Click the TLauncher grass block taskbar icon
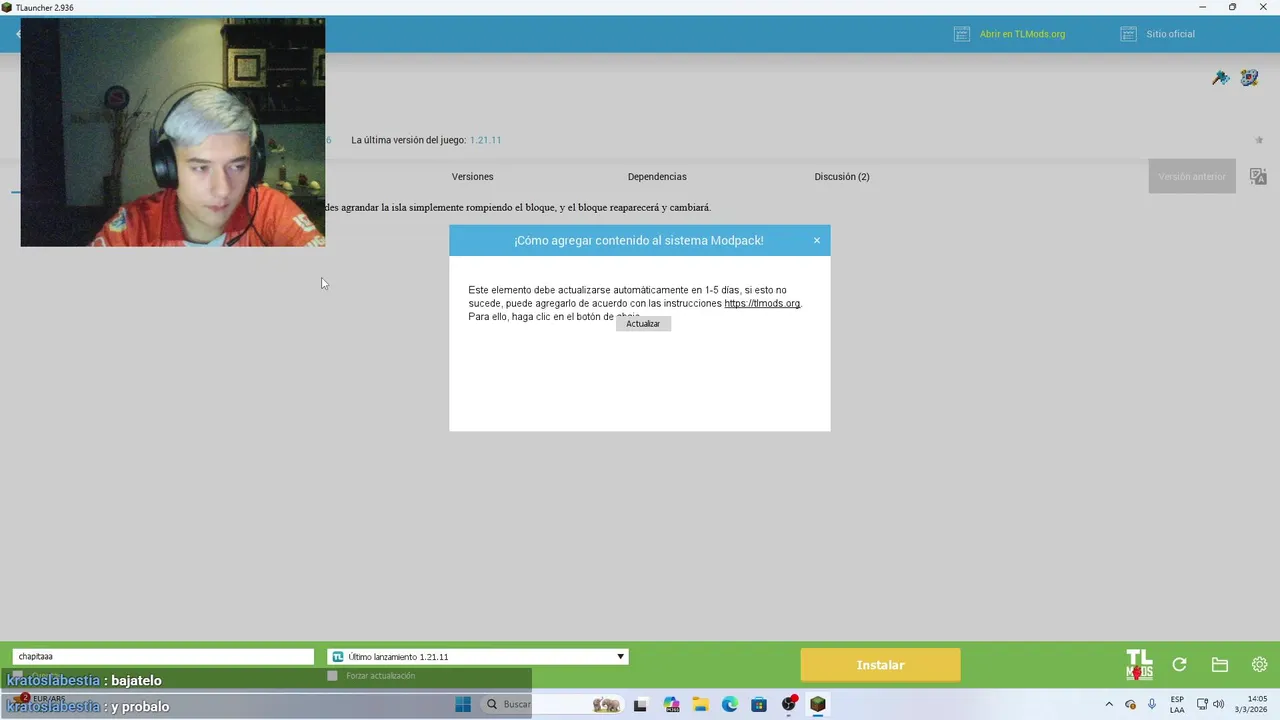This screenshot has width=1280, height=720. tap(818, 704)
